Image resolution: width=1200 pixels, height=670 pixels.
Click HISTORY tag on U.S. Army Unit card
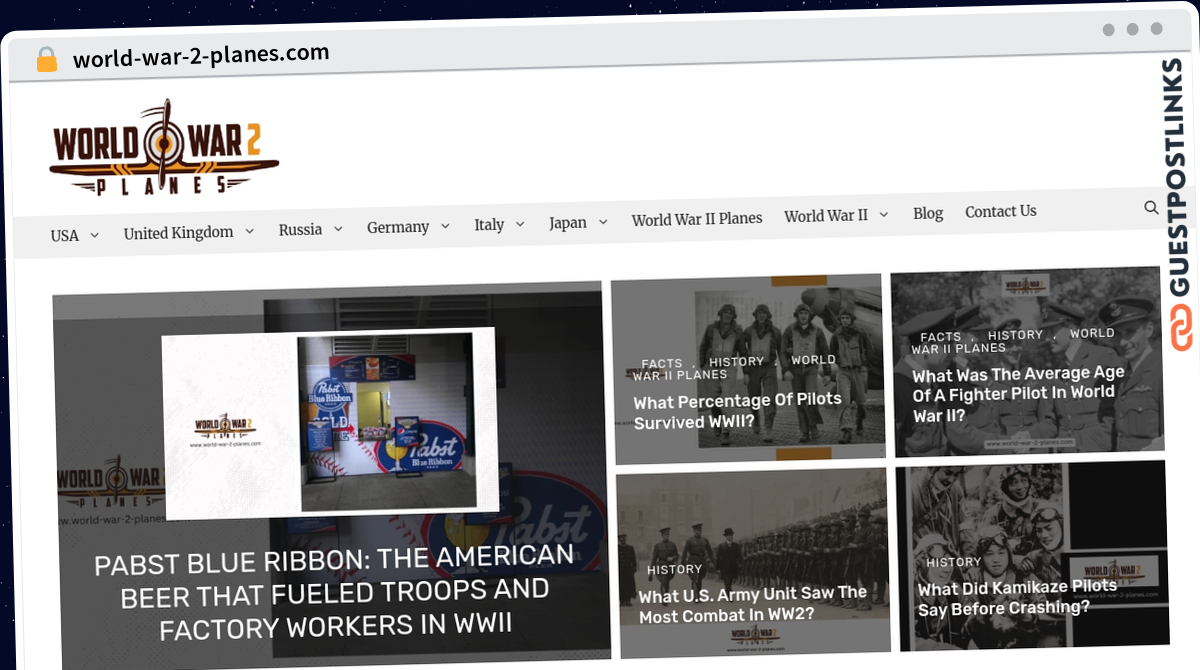tap(675, 569)
